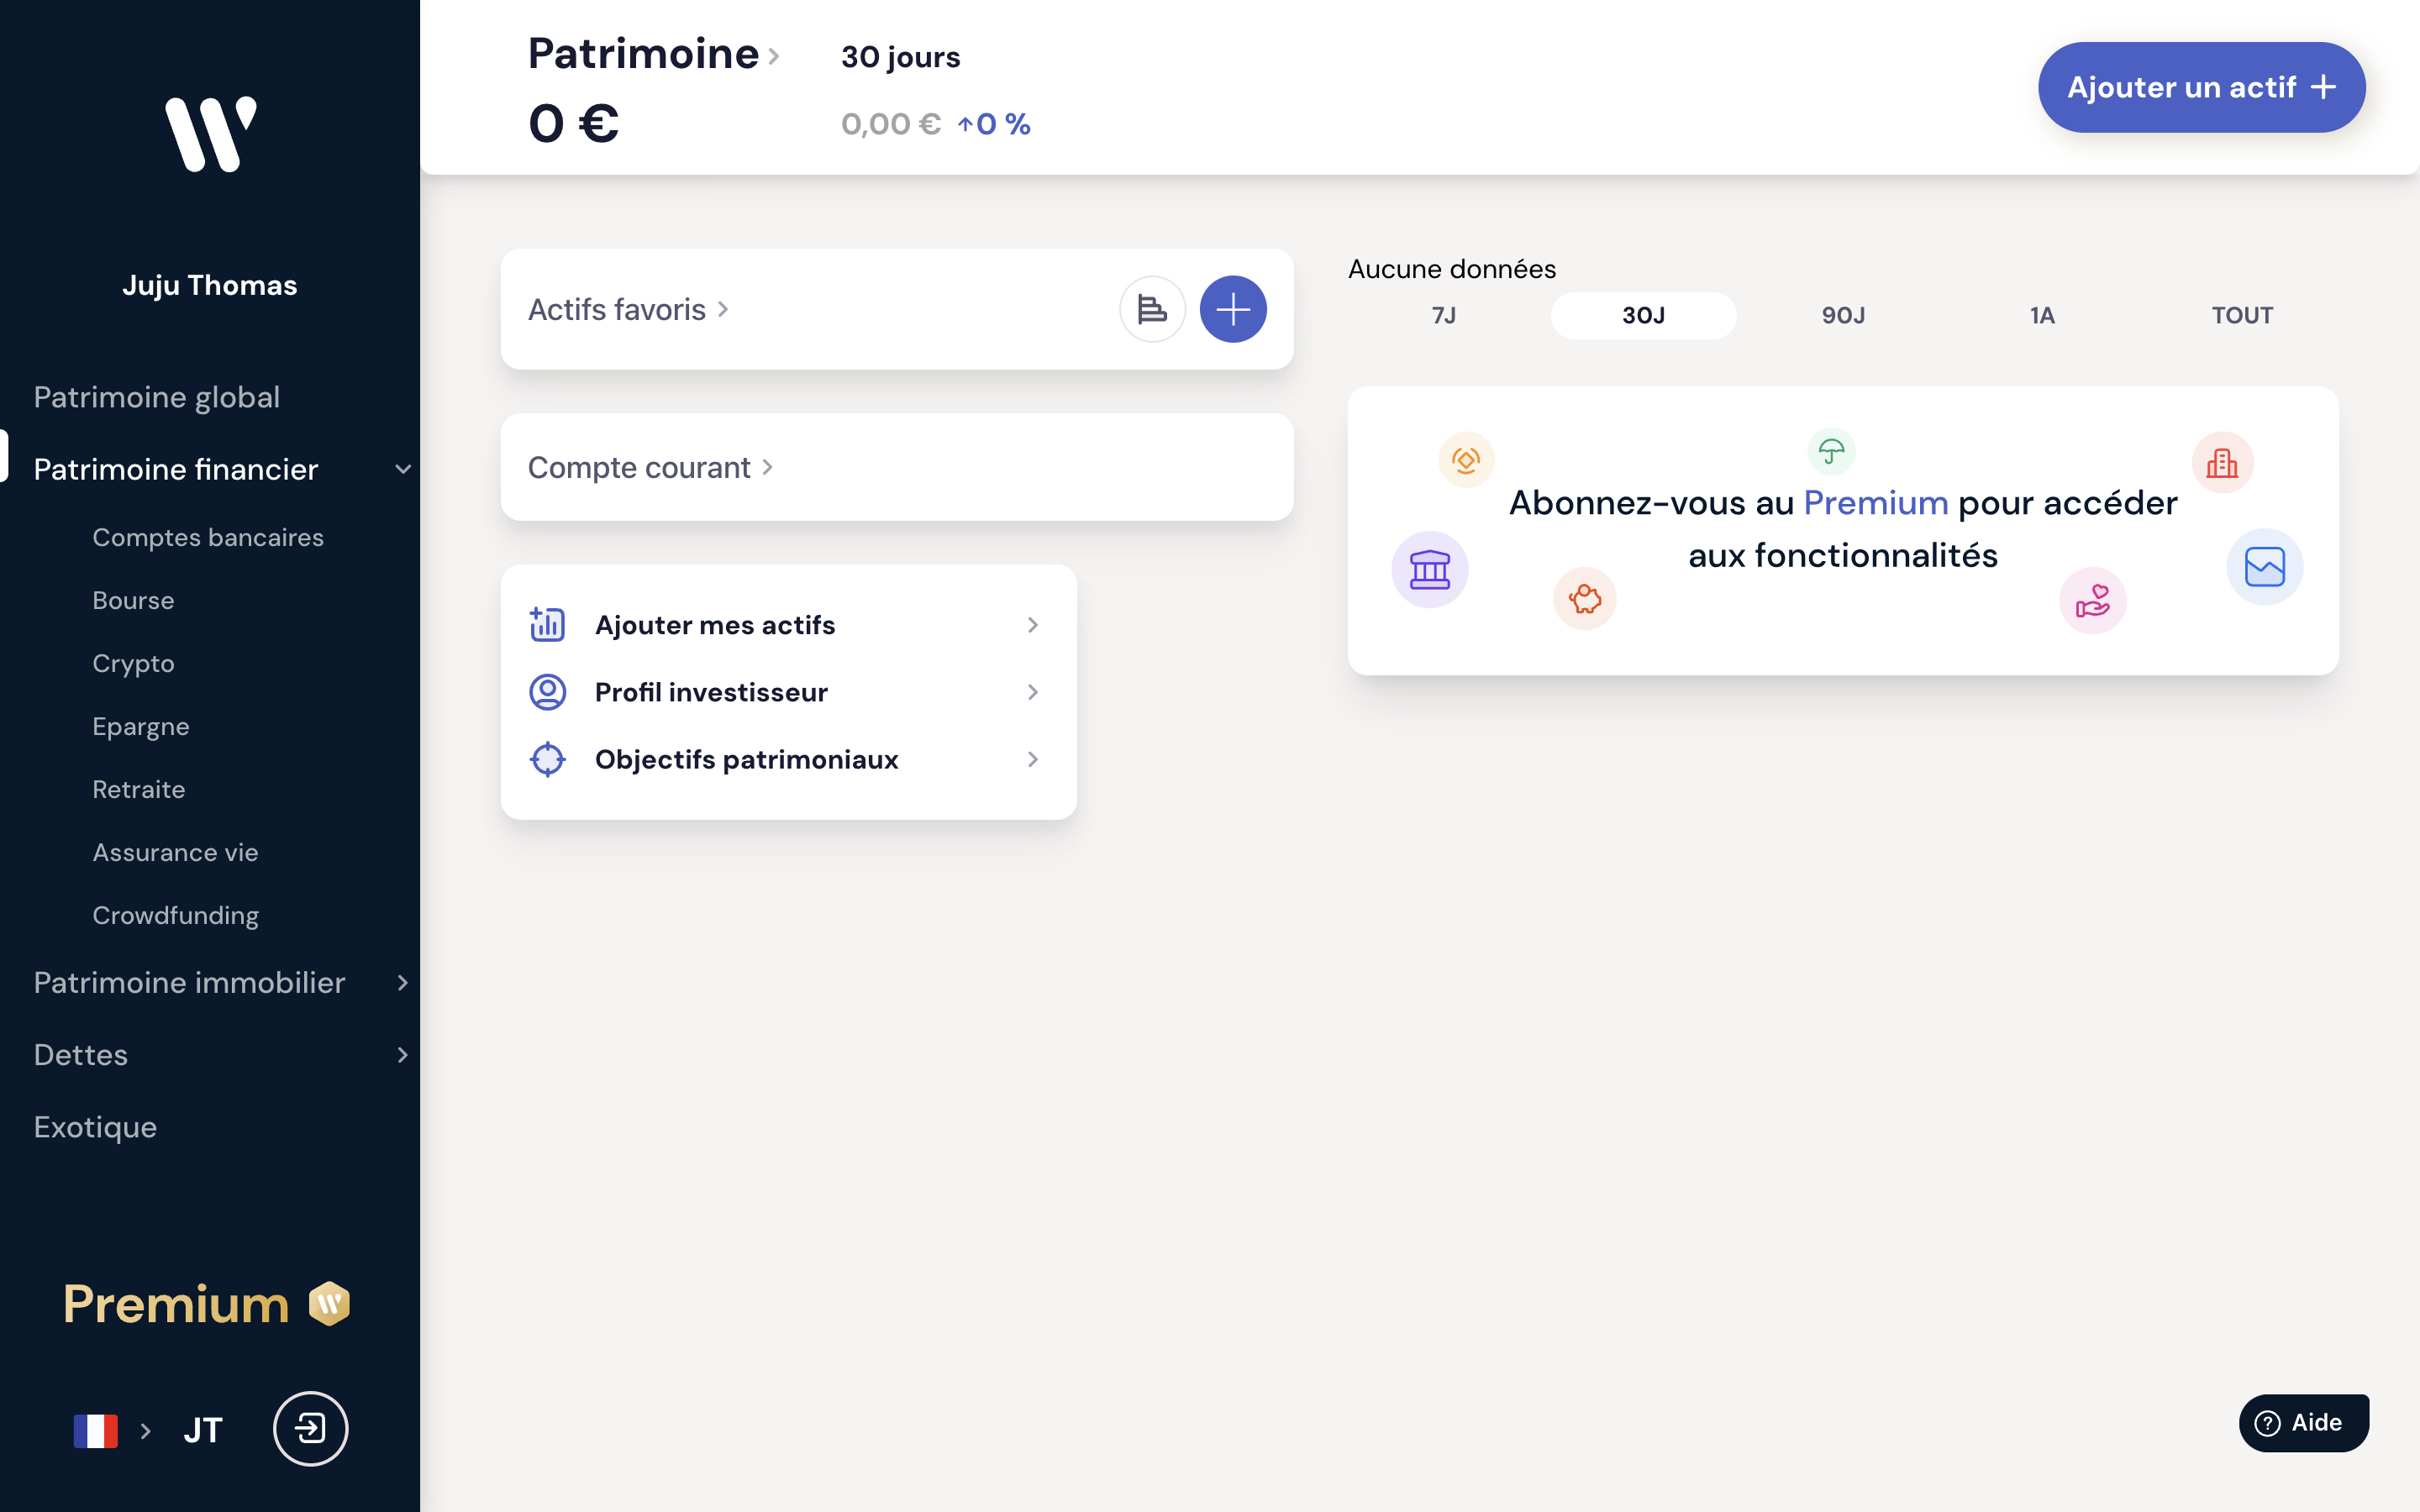This screenshot has height=1512, width=2420.
Task: Click the question mark icon in Aide
Action: tap(2267, 1422)
